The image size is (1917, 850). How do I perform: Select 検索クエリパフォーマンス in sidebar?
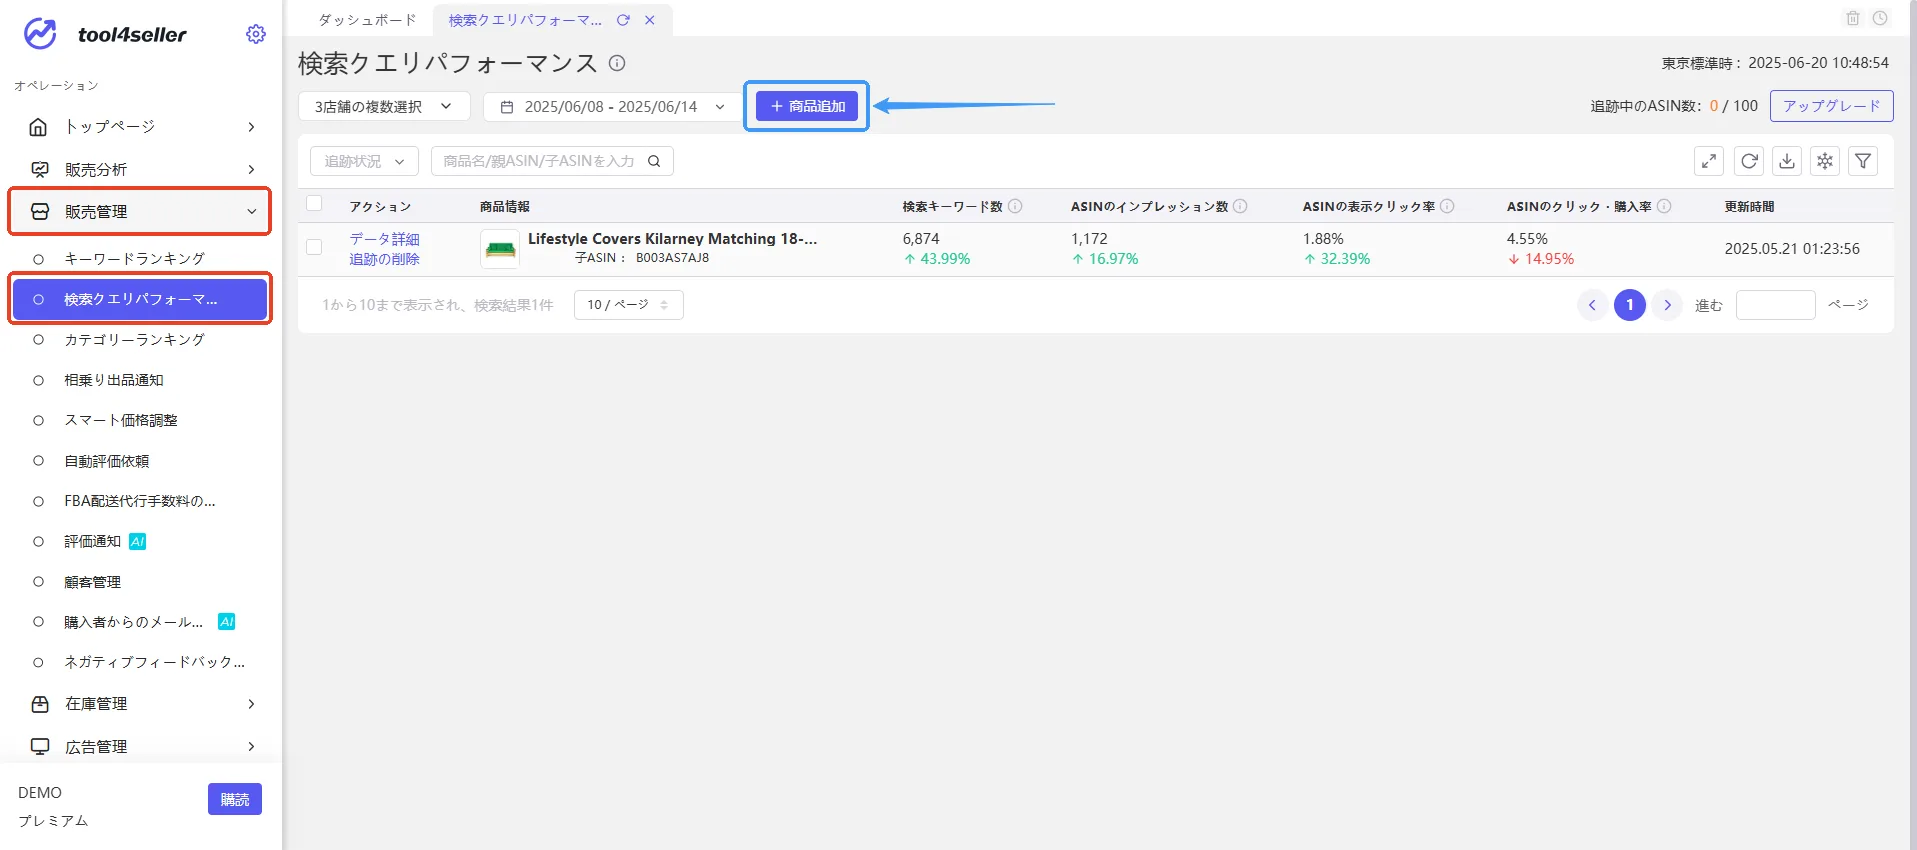click(x=140, y=299)
